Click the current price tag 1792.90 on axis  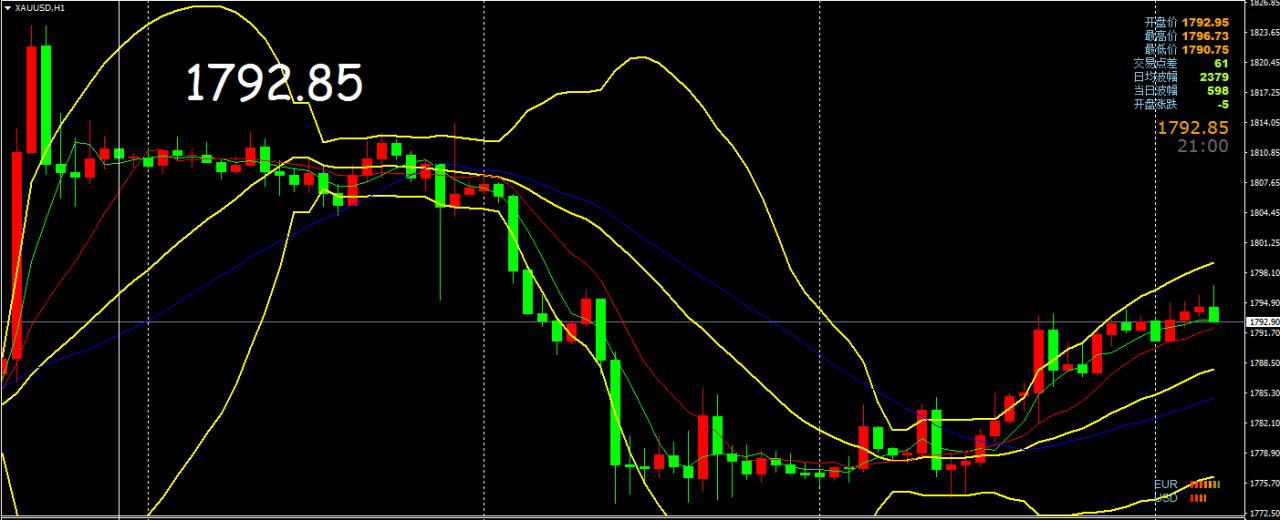click(1262, 322)
